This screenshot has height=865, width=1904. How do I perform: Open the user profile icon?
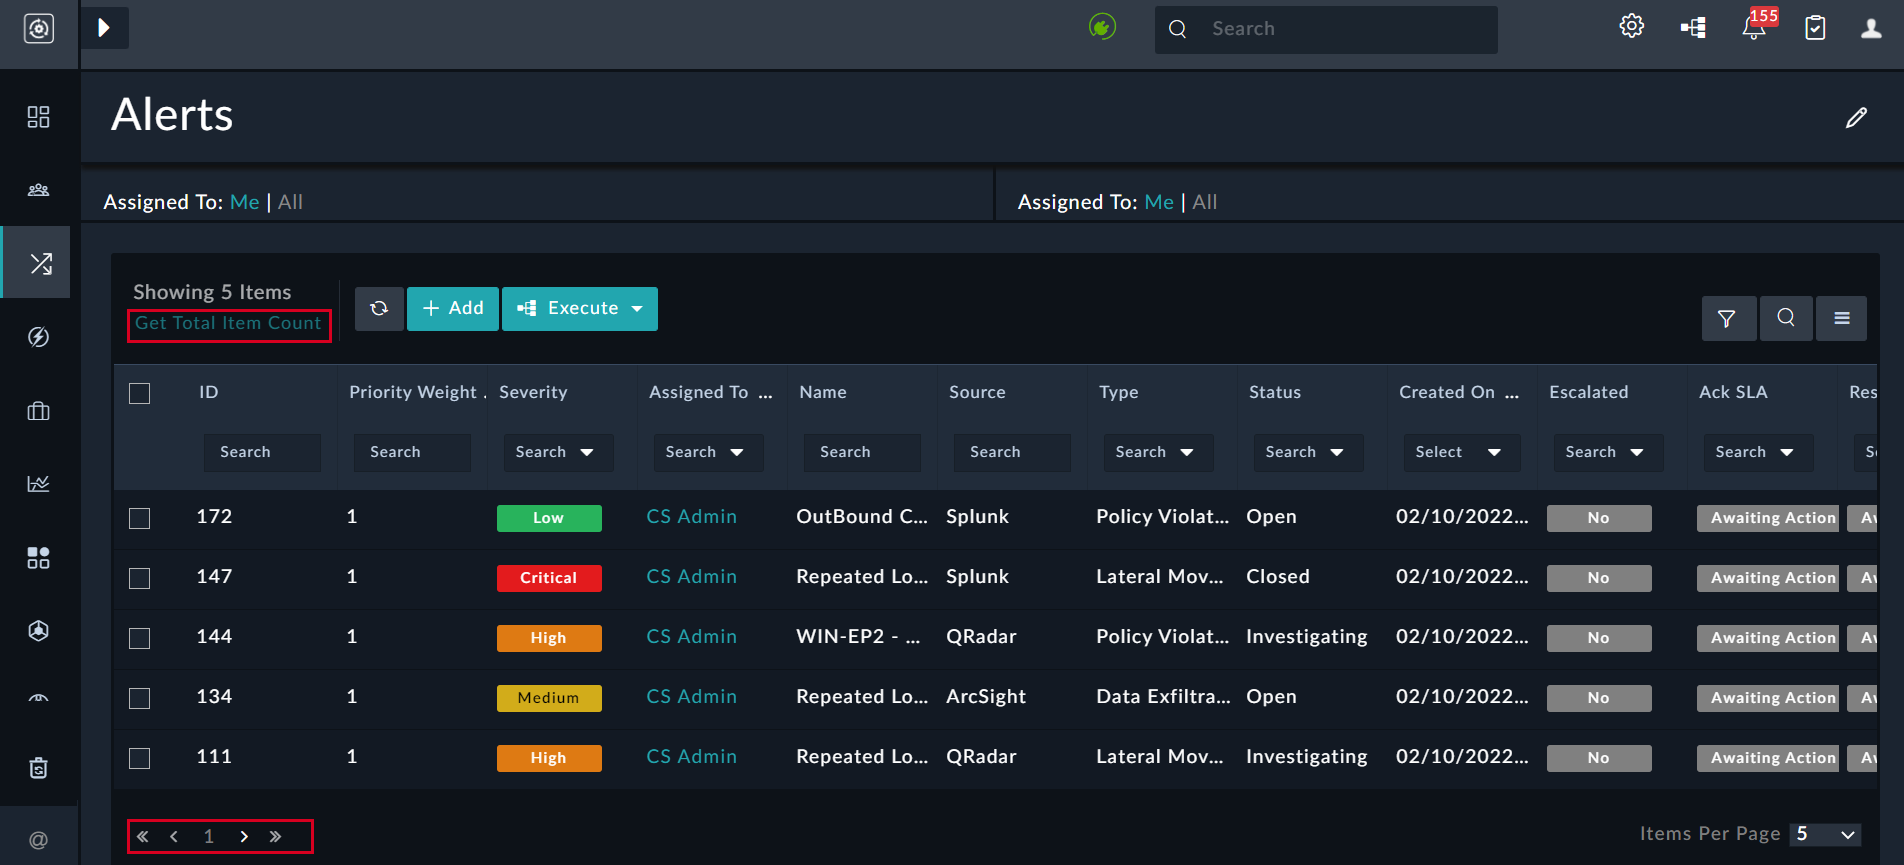pos(1871,28)
